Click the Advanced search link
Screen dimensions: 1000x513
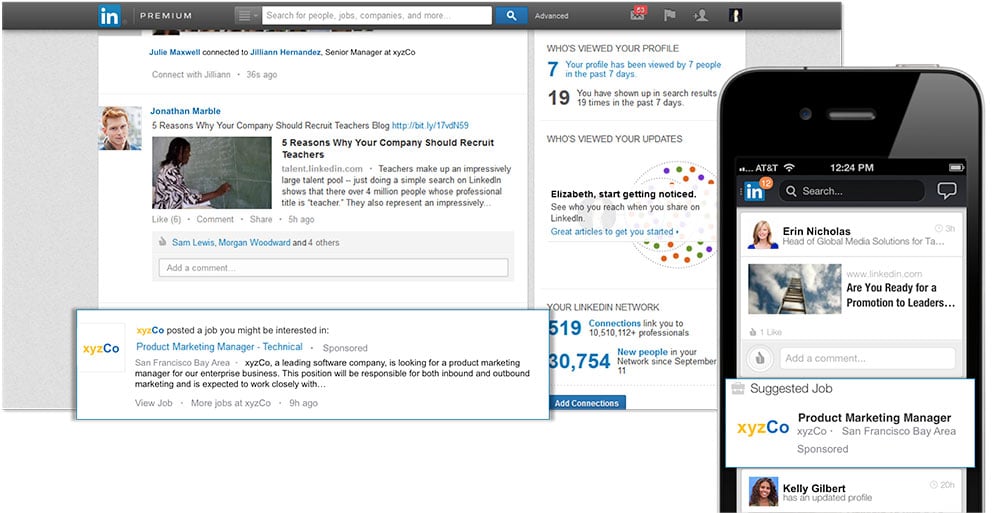pos(551,16)
